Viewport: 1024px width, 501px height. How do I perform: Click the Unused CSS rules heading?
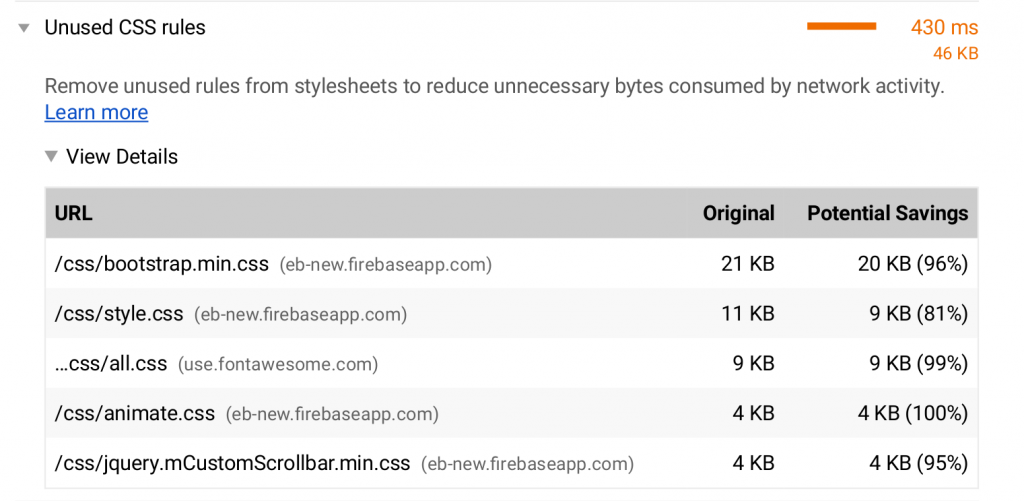(x=125, y=28)
